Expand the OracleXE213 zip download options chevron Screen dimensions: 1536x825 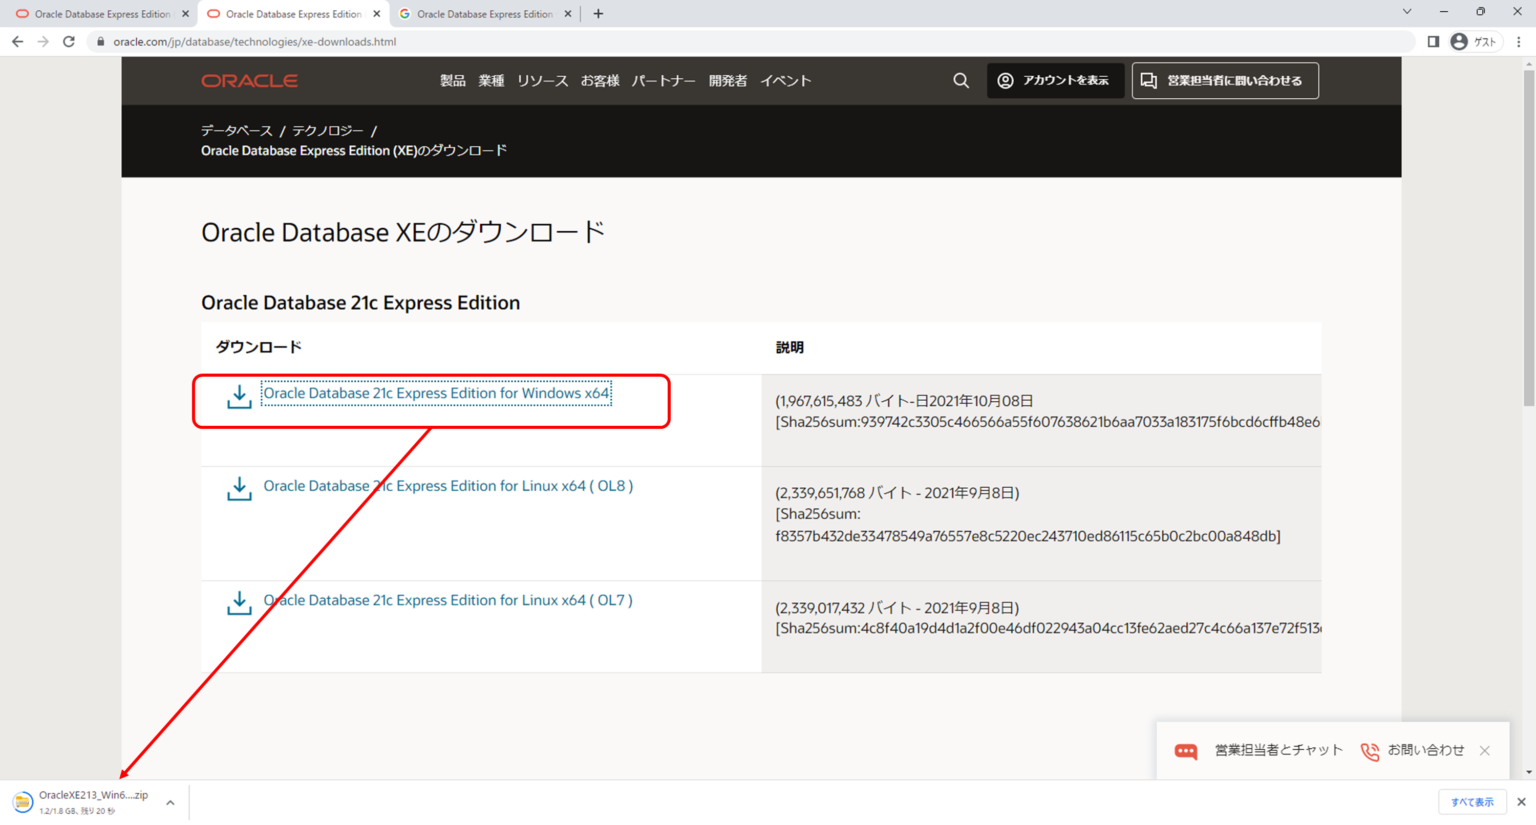point(170,802)
